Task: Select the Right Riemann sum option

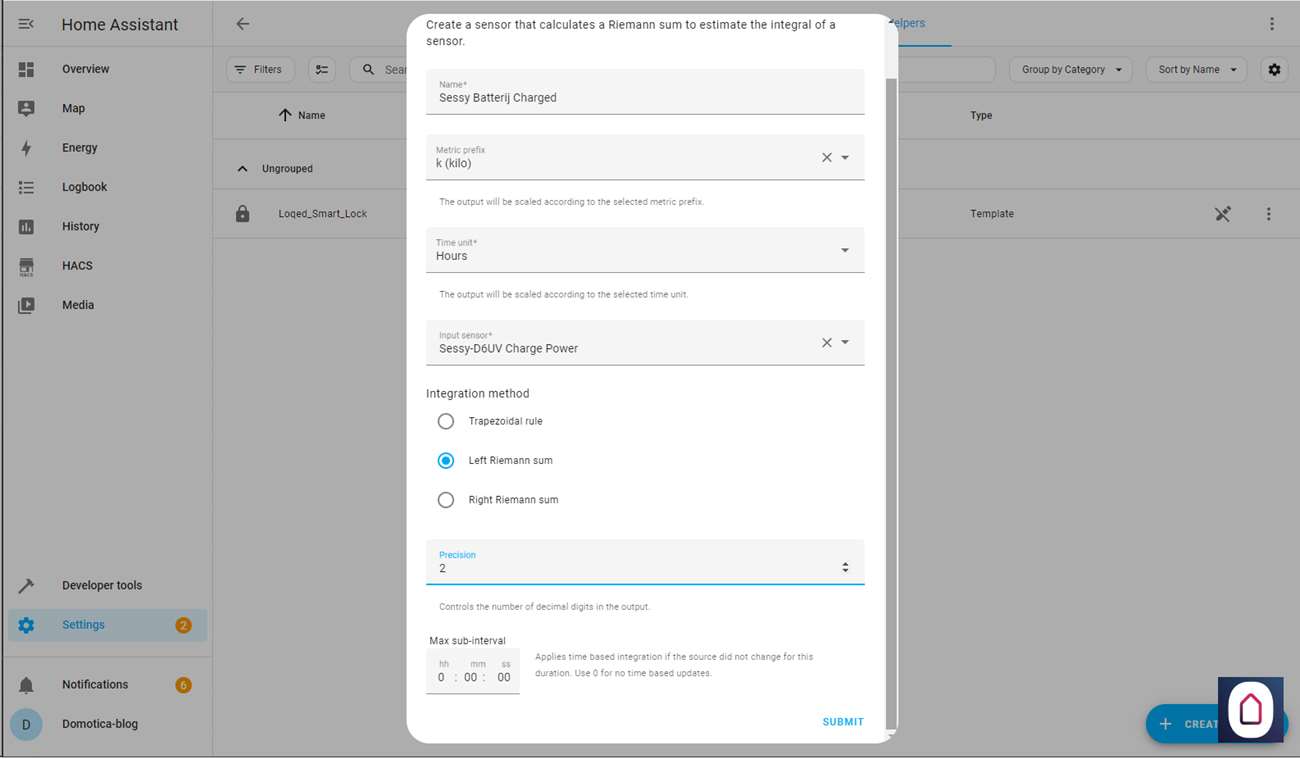Action: [446, 500]
